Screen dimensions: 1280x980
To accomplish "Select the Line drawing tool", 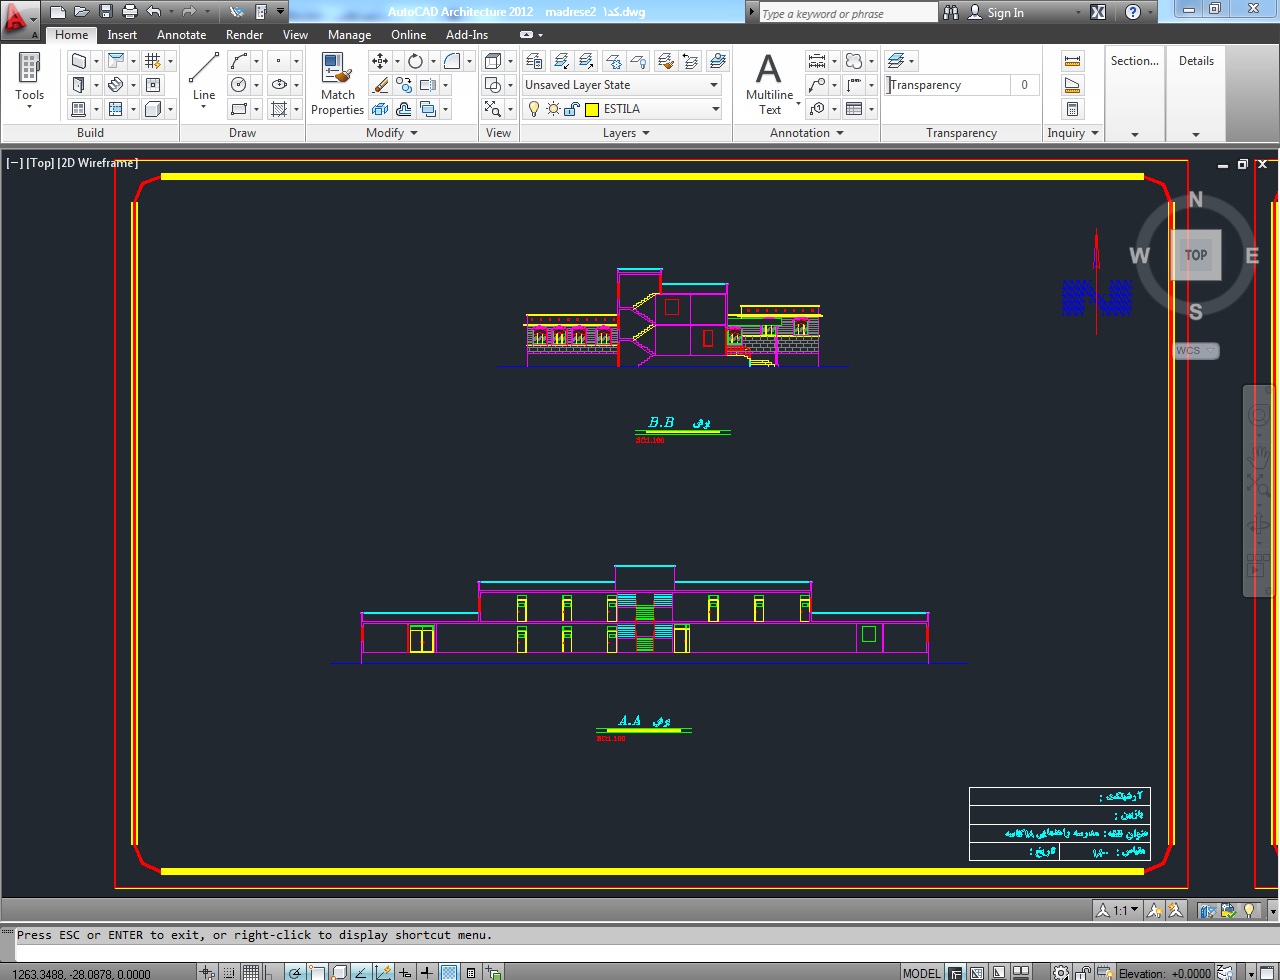I will point(204,76).
